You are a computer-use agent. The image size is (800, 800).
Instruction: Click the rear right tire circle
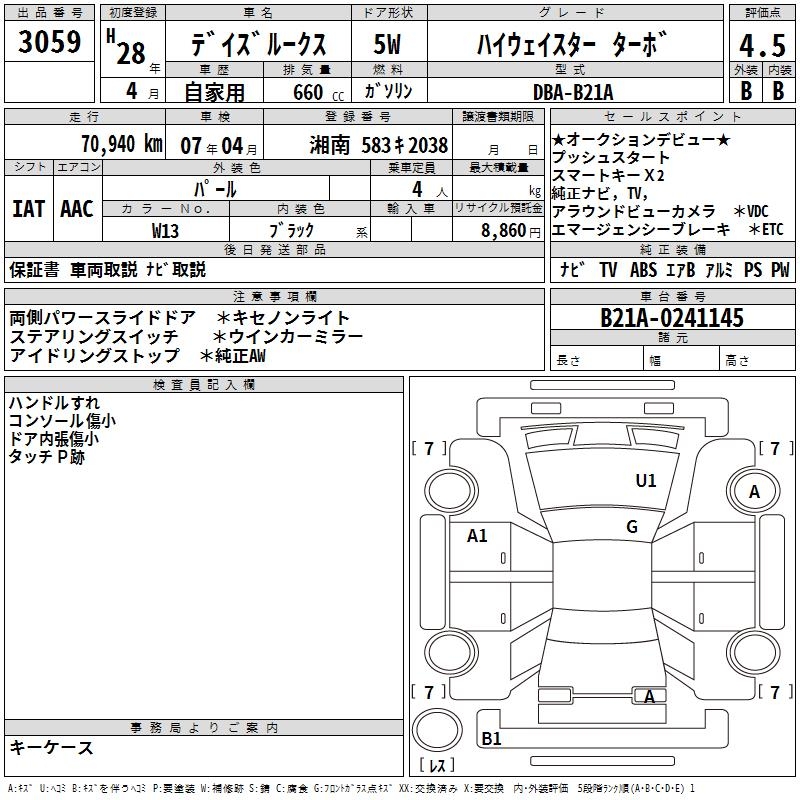[754, 653]
